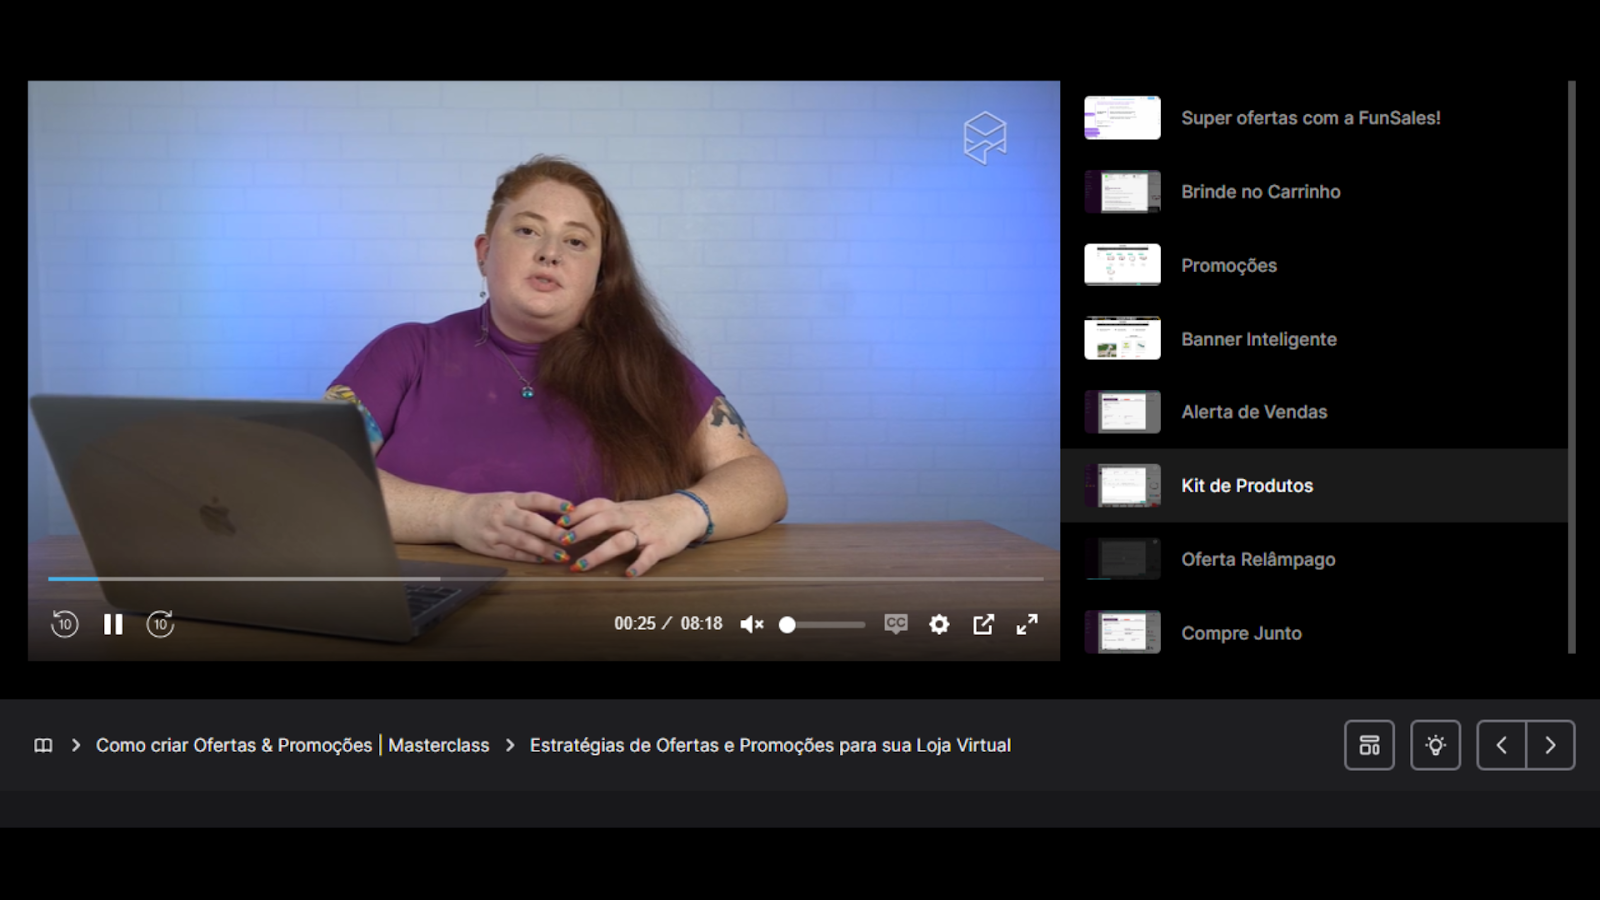Enter fullscreen mode
Viewport: 1600px width, 900px height.
coord(1027,624)
